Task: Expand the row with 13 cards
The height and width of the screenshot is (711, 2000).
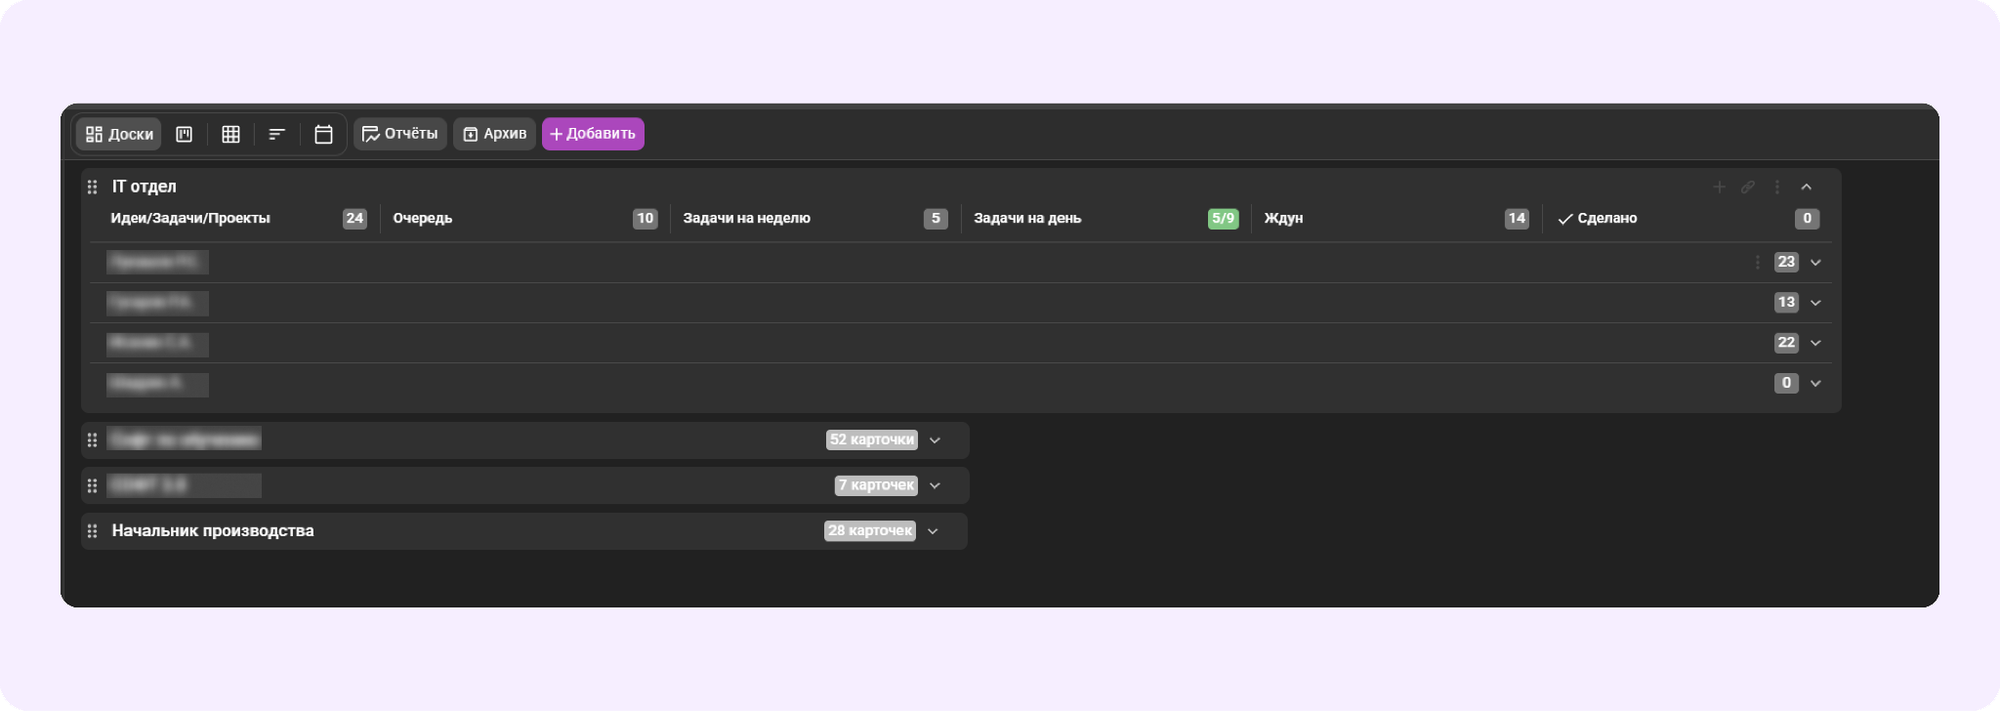Action: [1816, 302]
